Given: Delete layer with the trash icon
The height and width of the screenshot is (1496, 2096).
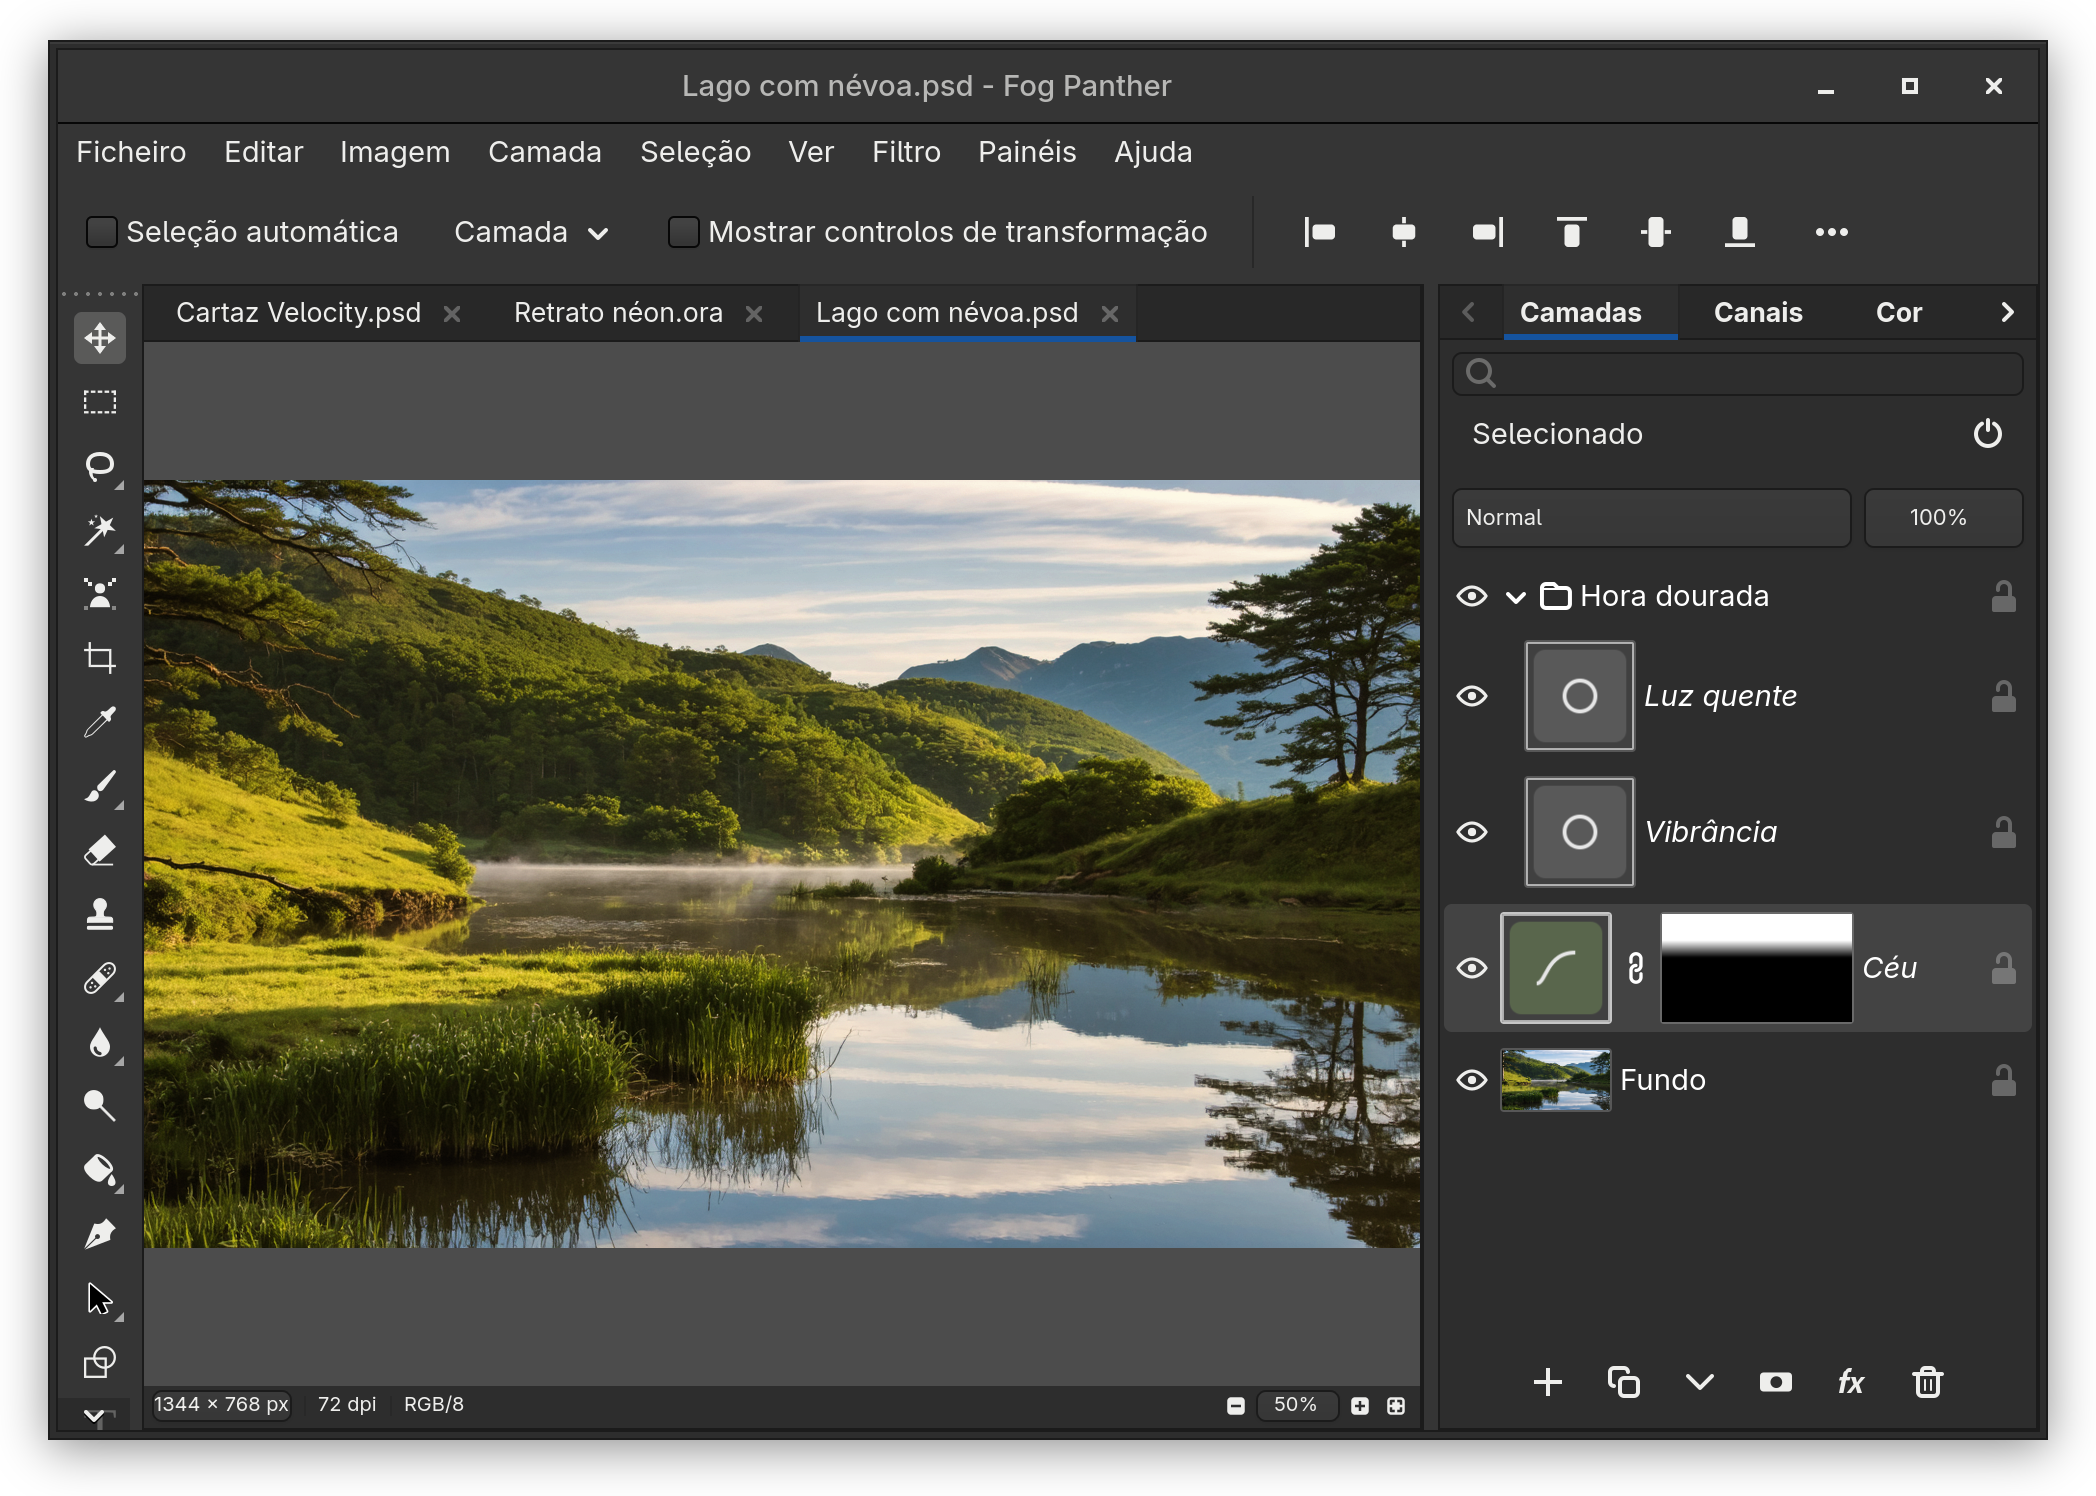Looking at the screenshot, I should tap(1927, 1382).
